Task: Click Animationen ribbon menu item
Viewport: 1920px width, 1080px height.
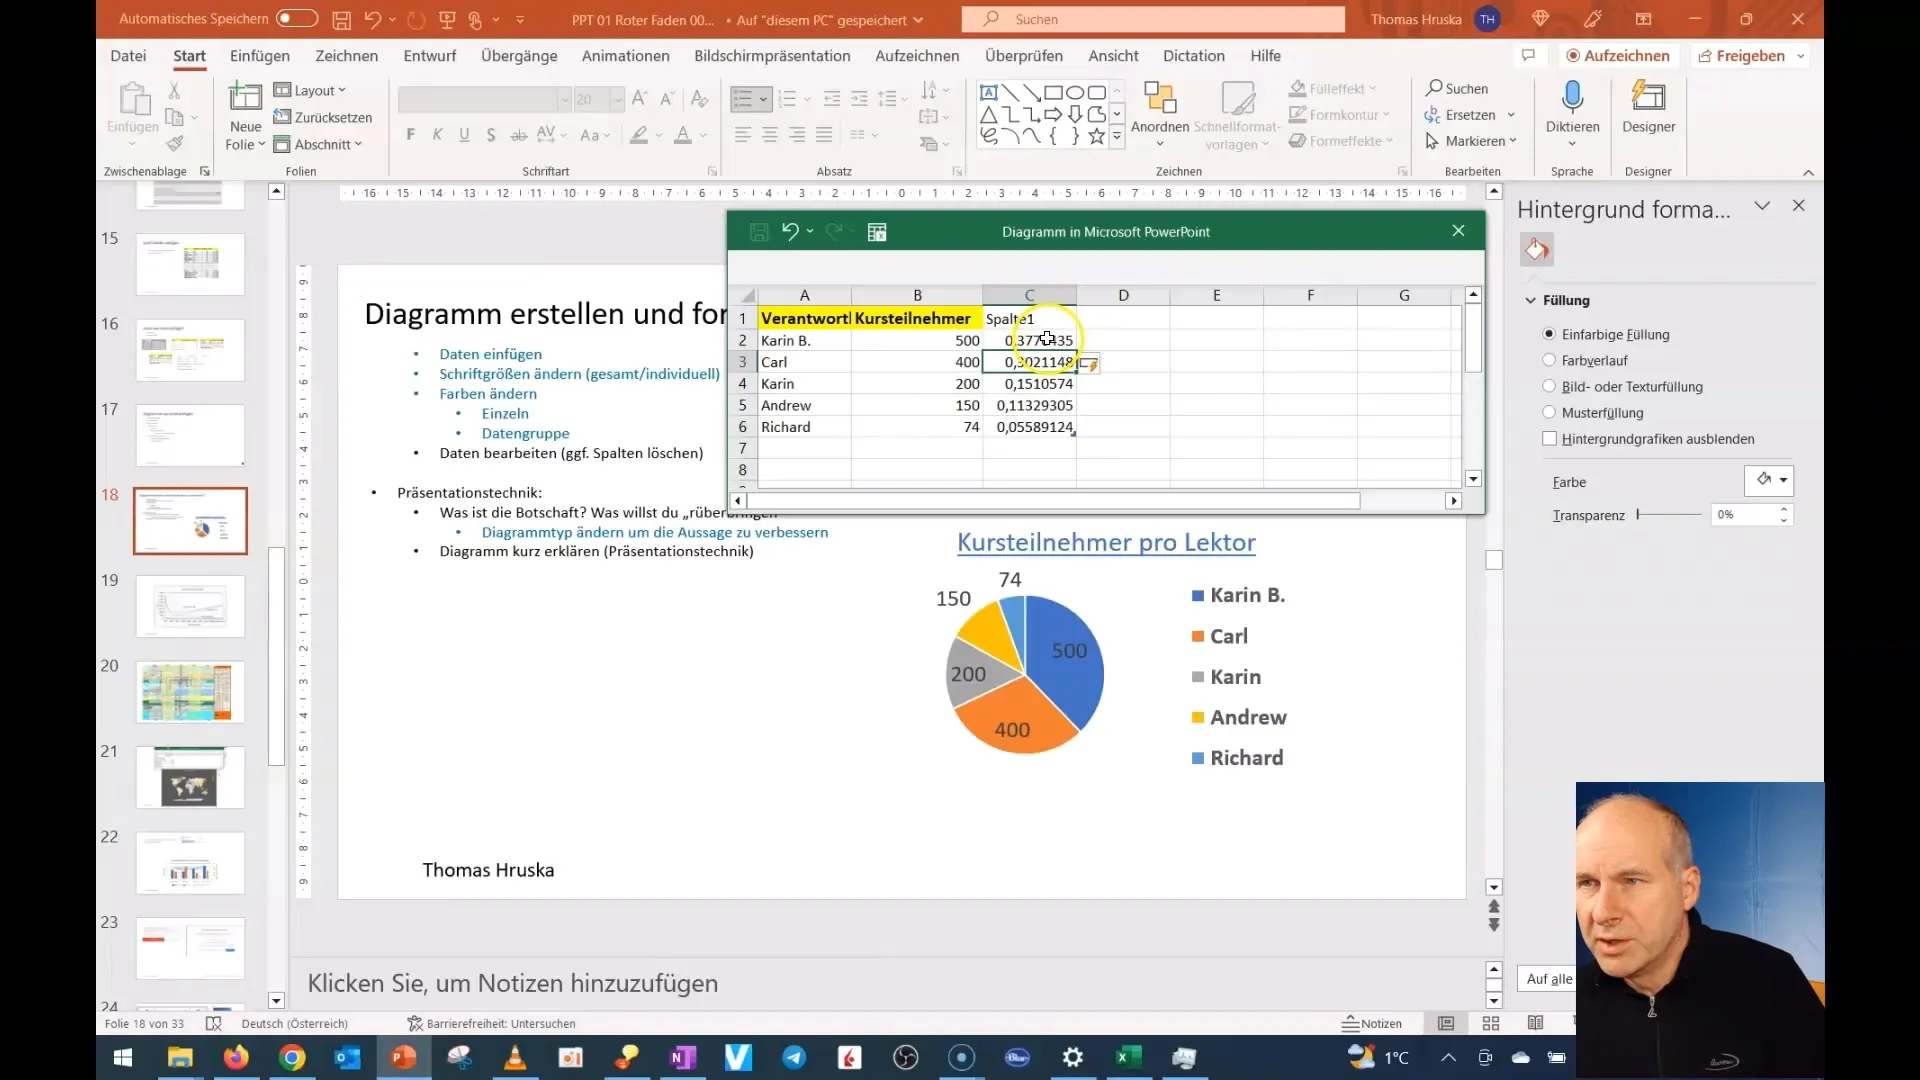Action: [x=625, y=55]
